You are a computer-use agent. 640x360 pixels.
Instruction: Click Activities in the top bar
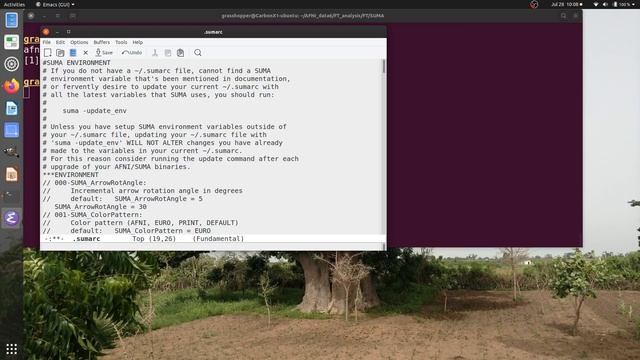14,4
